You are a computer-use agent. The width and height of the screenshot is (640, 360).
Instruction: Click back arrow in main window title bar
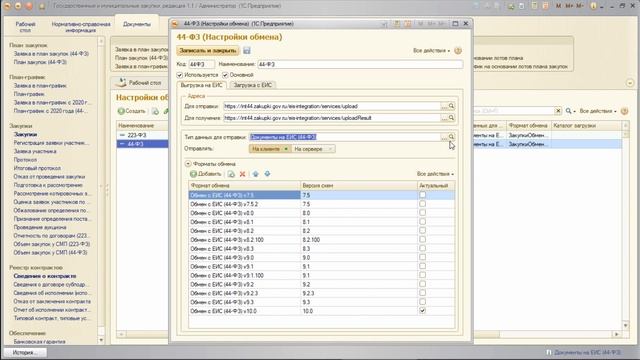[7, 6]
